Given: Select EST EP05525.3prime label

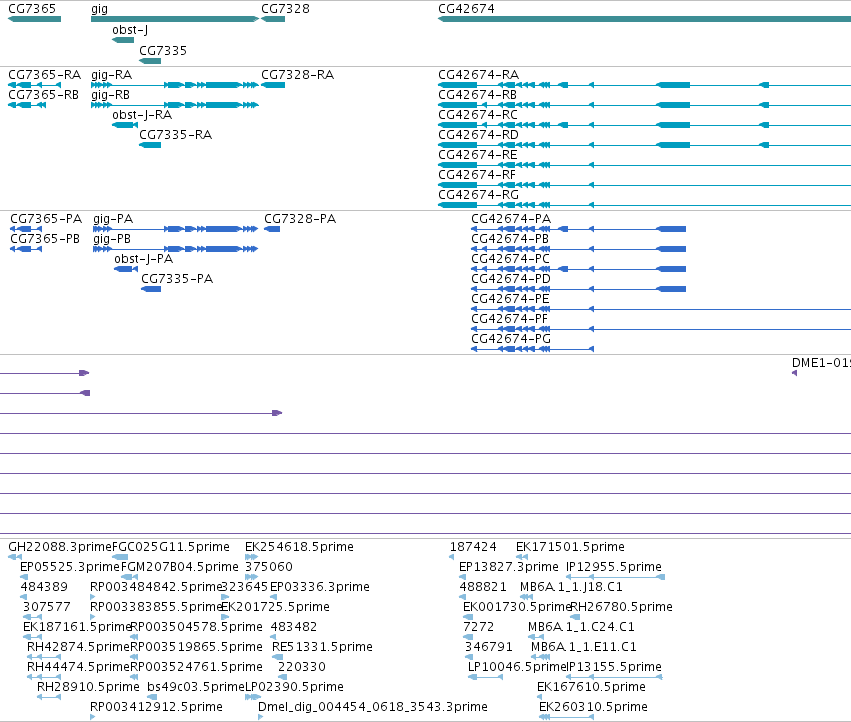Looking at the screenshot, I should tap(70, 567).
